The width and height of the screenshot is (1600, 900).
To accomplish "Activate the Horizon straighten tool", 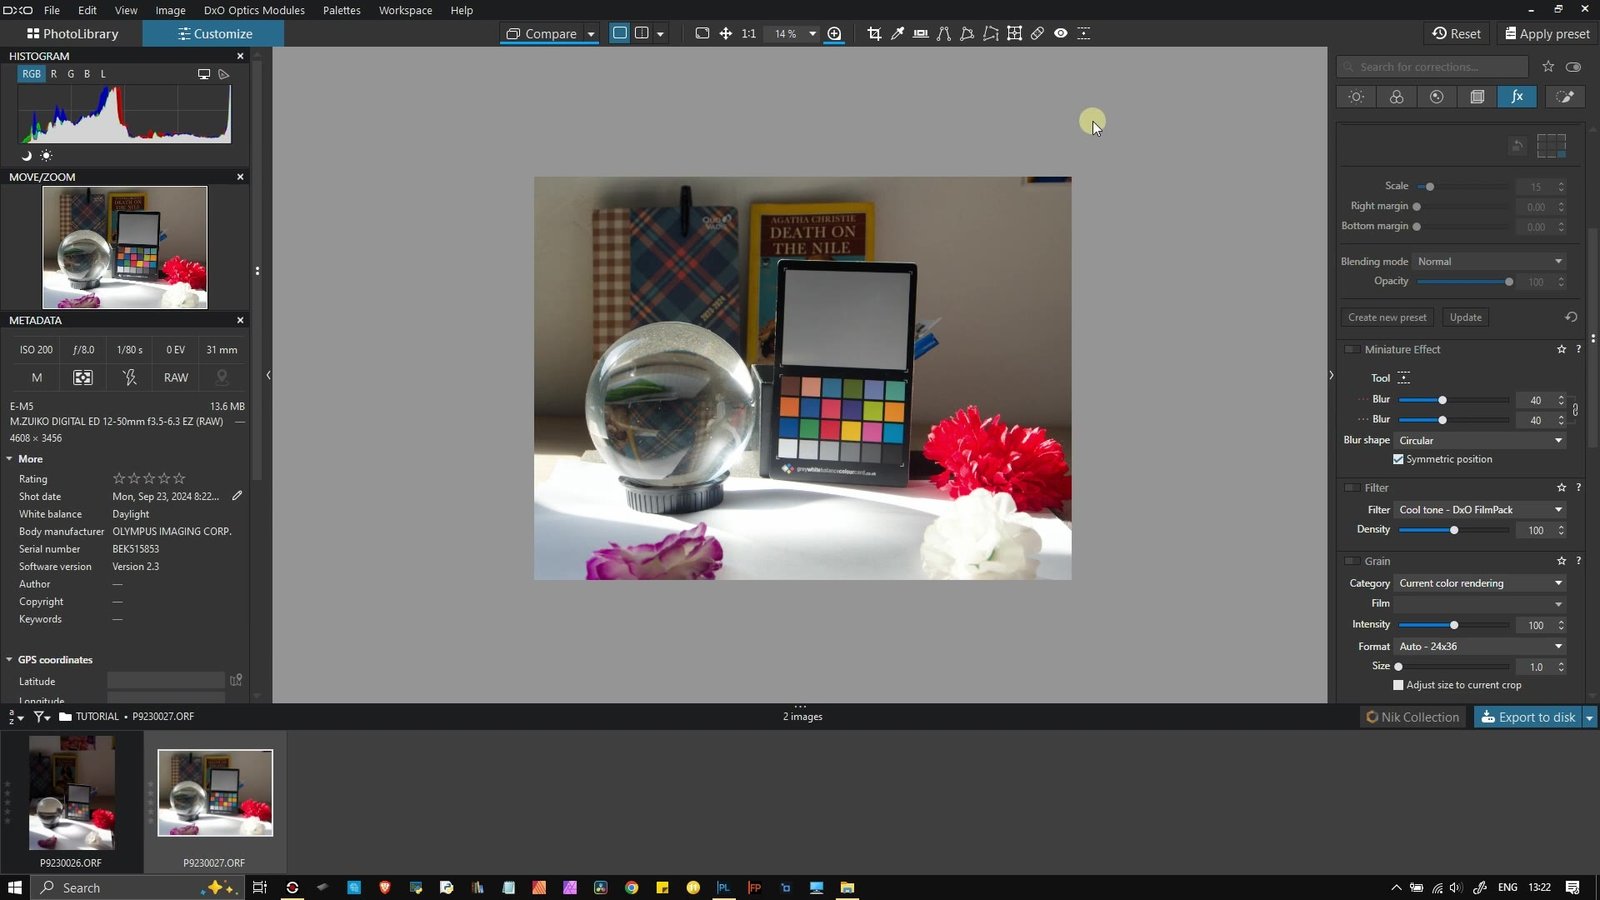I will point(920,33).
